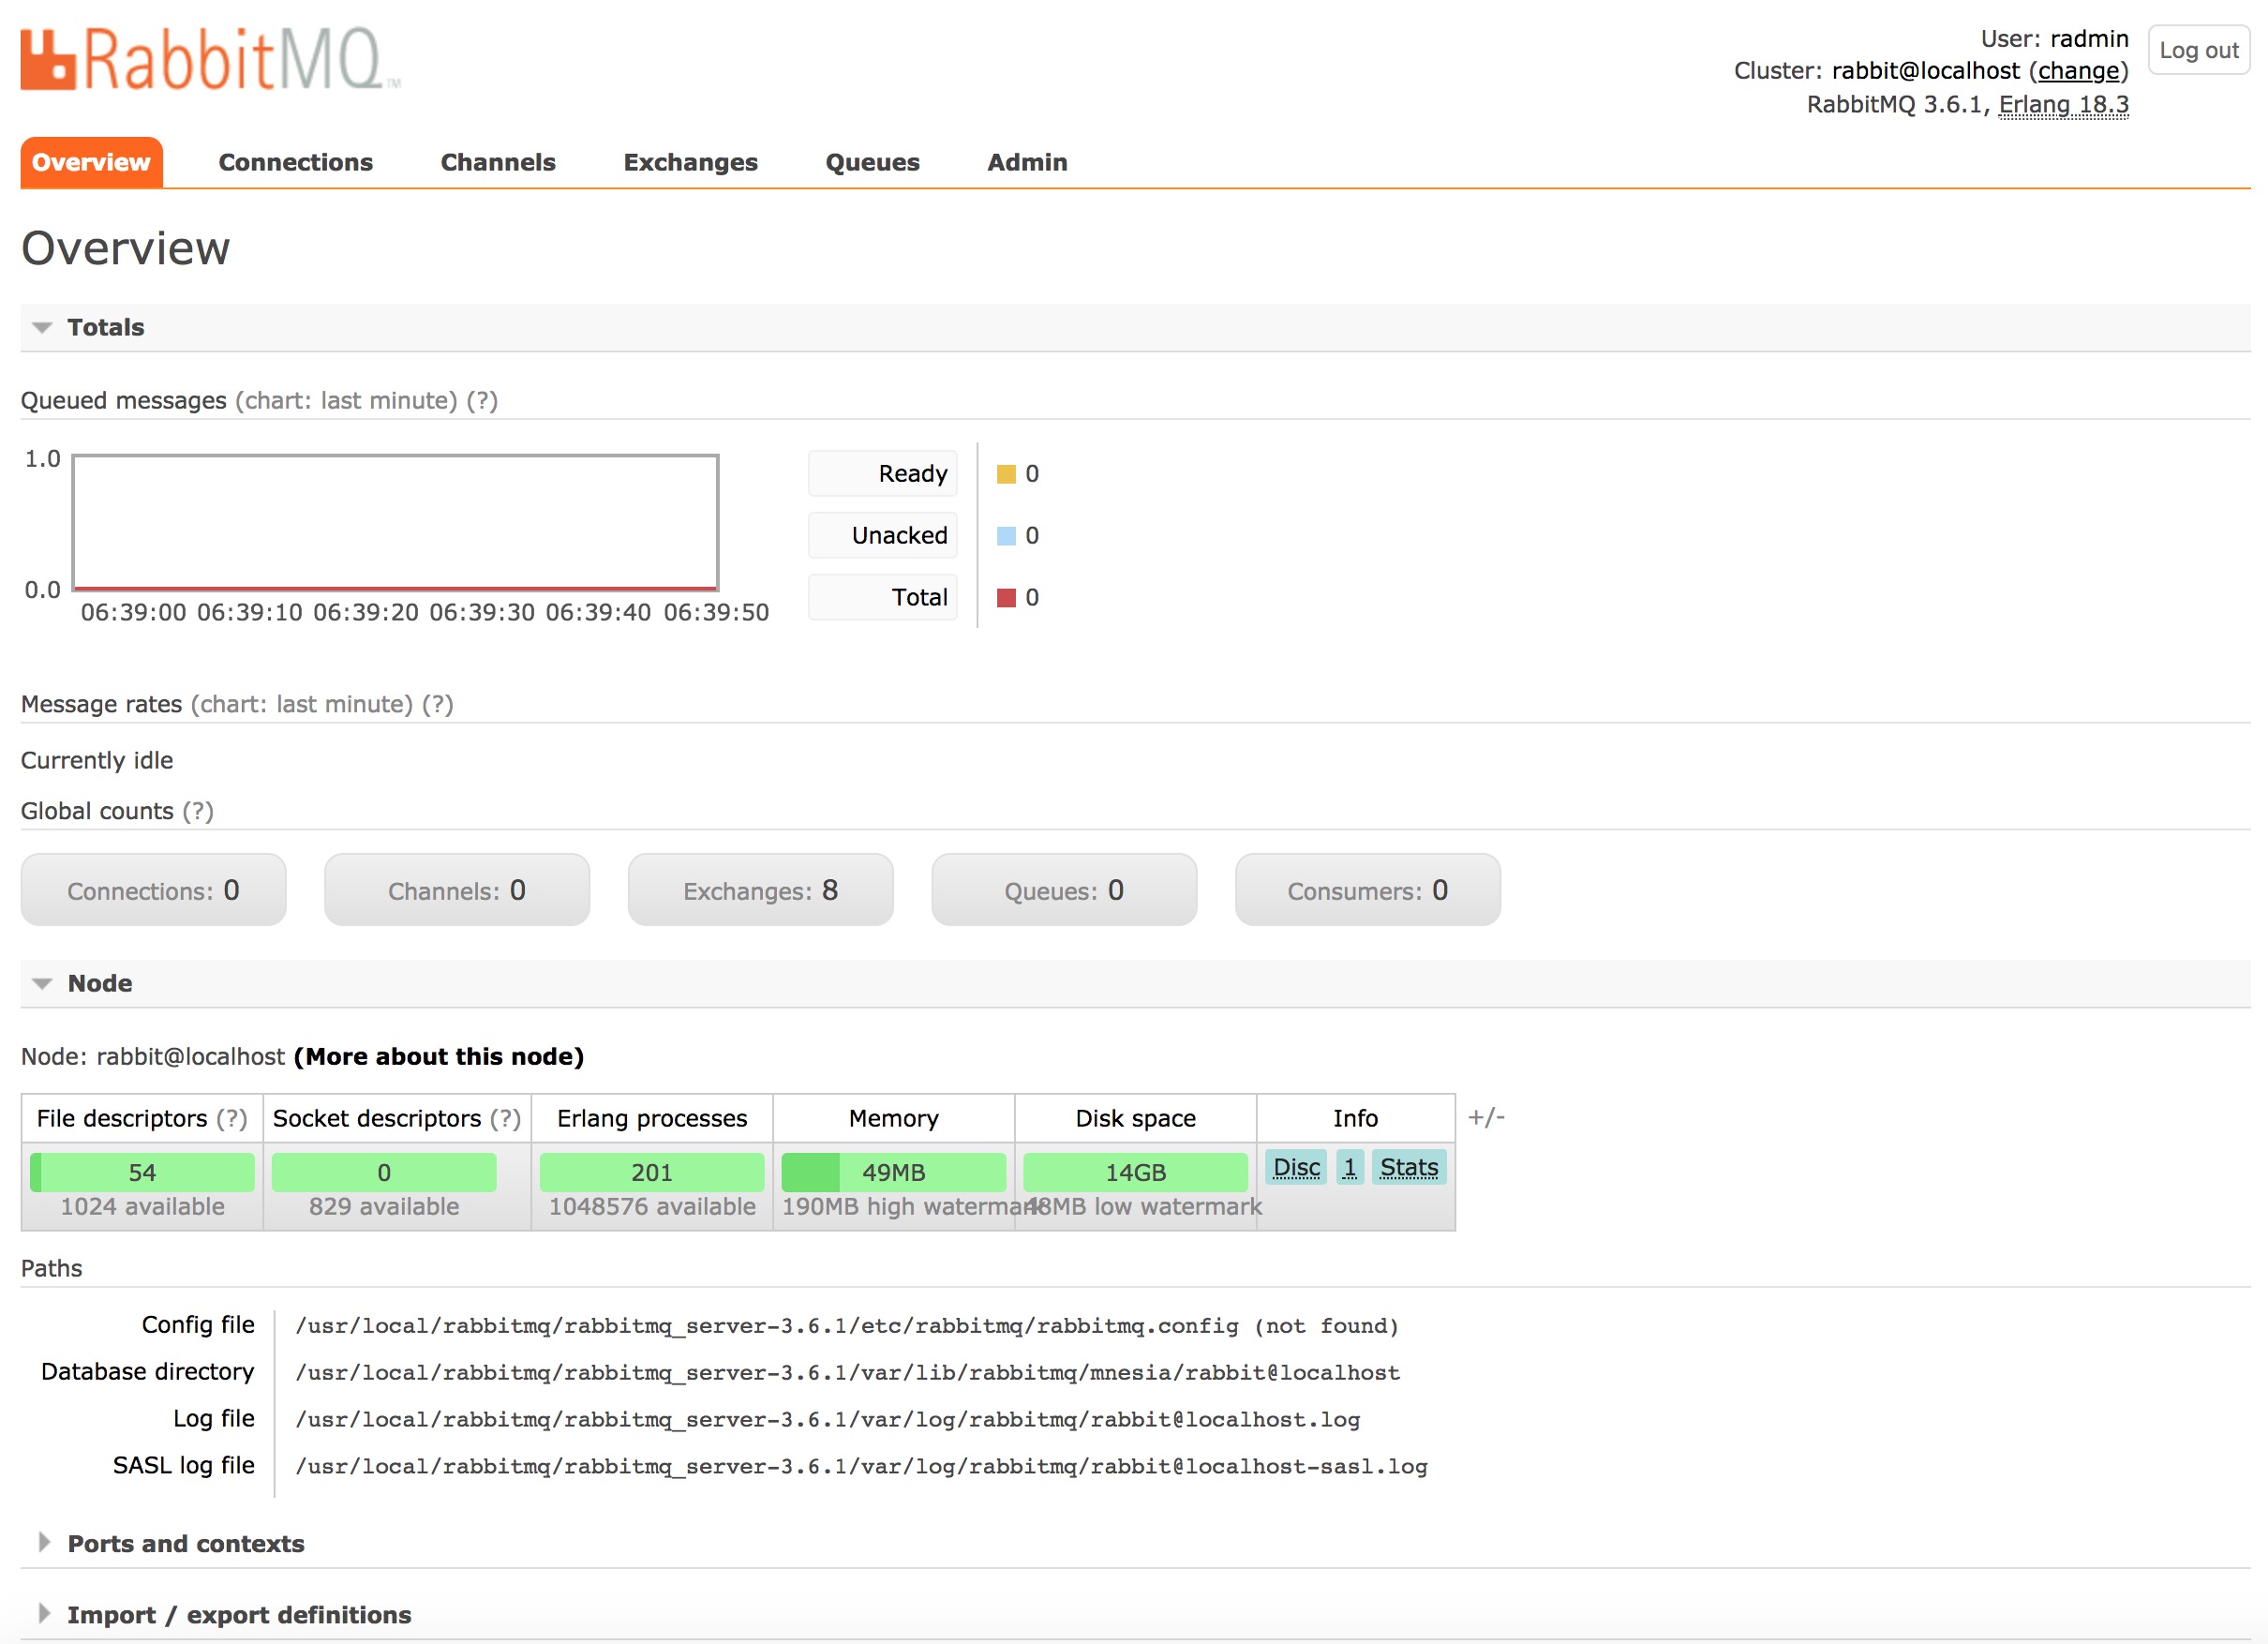Screen dimensions: 2268x1644
Task: Click the cluster name change link
Action: tap(2078, 71)
